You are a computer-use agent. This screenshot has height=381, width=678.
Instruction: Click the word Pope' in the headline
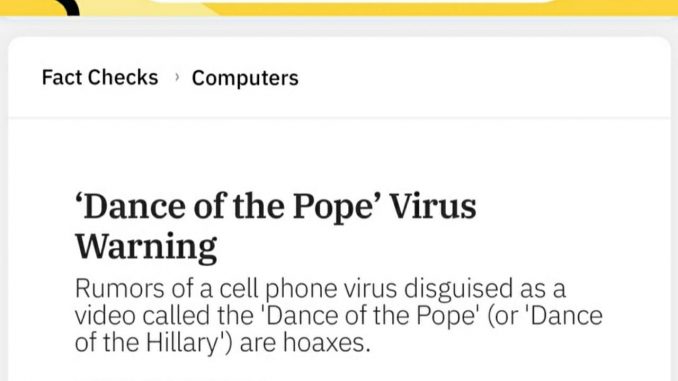tap(337, 208)
